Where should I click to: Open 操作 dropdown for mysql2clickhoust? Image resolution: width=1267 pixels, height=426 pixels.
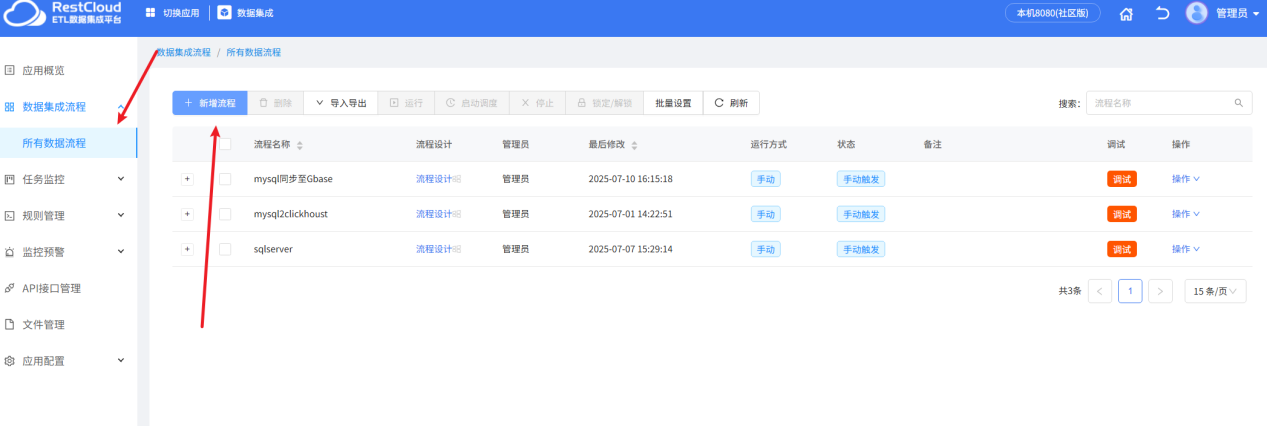[x=1185, y=214]
